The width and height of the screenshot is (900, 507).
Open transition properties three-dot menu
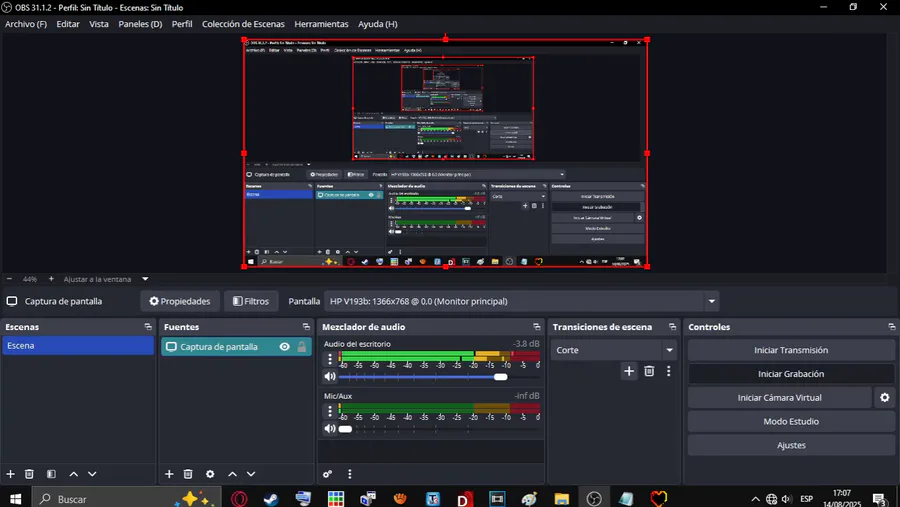669,371
